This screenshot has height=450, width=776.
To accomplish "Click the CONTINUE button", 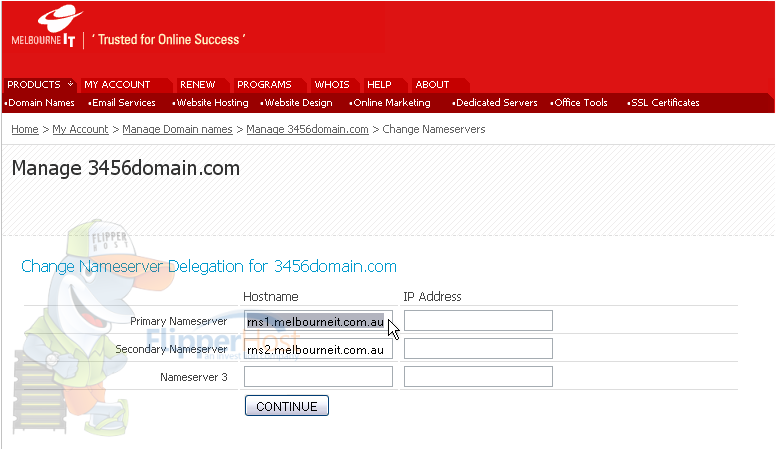I will pos(287,406).
